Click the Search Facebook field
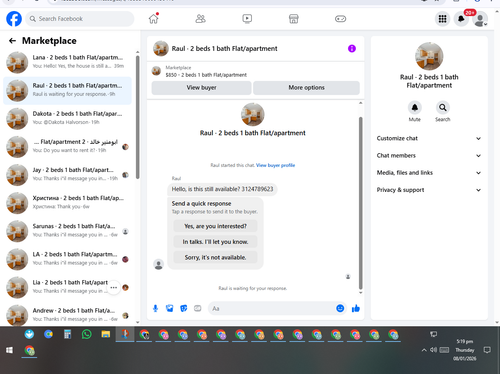Image resolution: width=500 pixels, height=374 pixels. [x=80, y=19]
